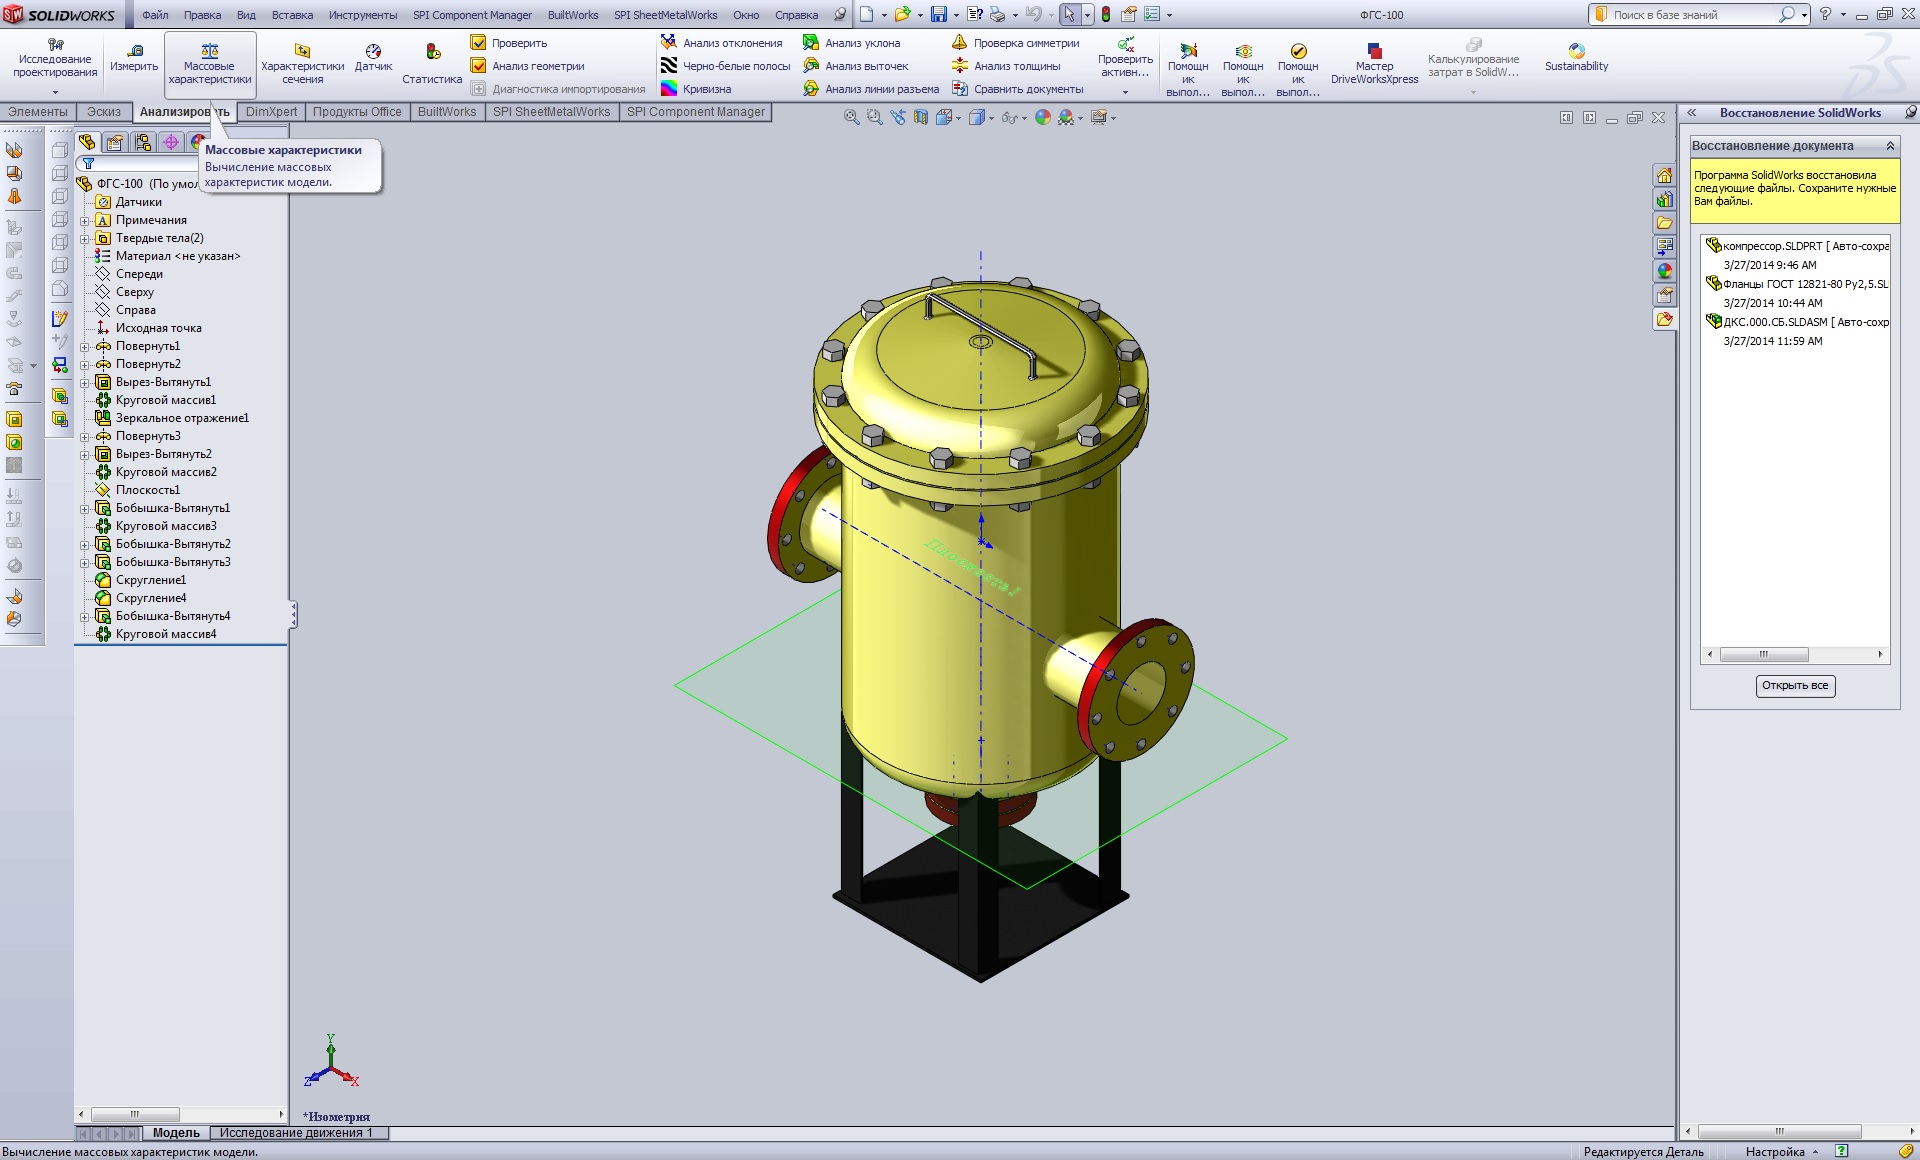Click the Настройка status bar button

coord(1781,1152)
